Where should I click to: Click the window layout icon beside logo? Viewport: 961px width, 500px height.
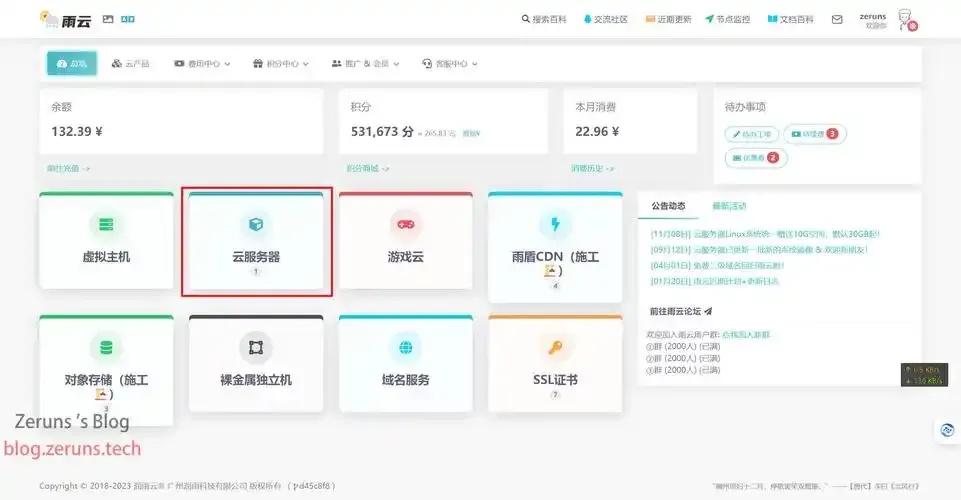[x=108, y=20]
